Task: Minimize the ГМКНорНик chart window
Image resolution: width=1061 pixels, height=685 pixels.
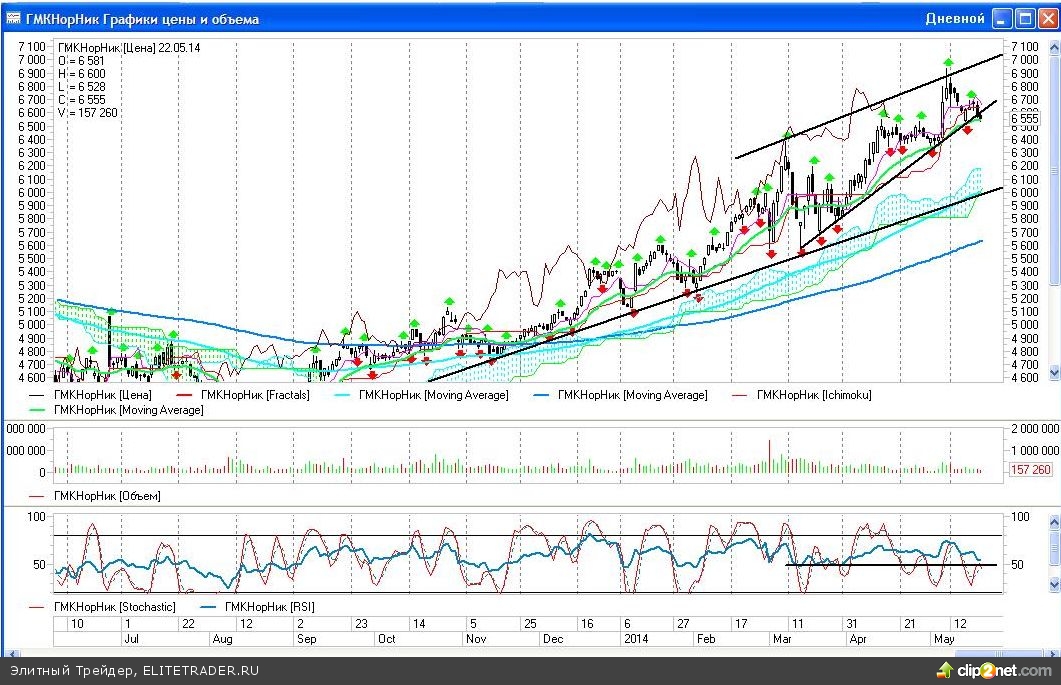Action: (1002, 18)
